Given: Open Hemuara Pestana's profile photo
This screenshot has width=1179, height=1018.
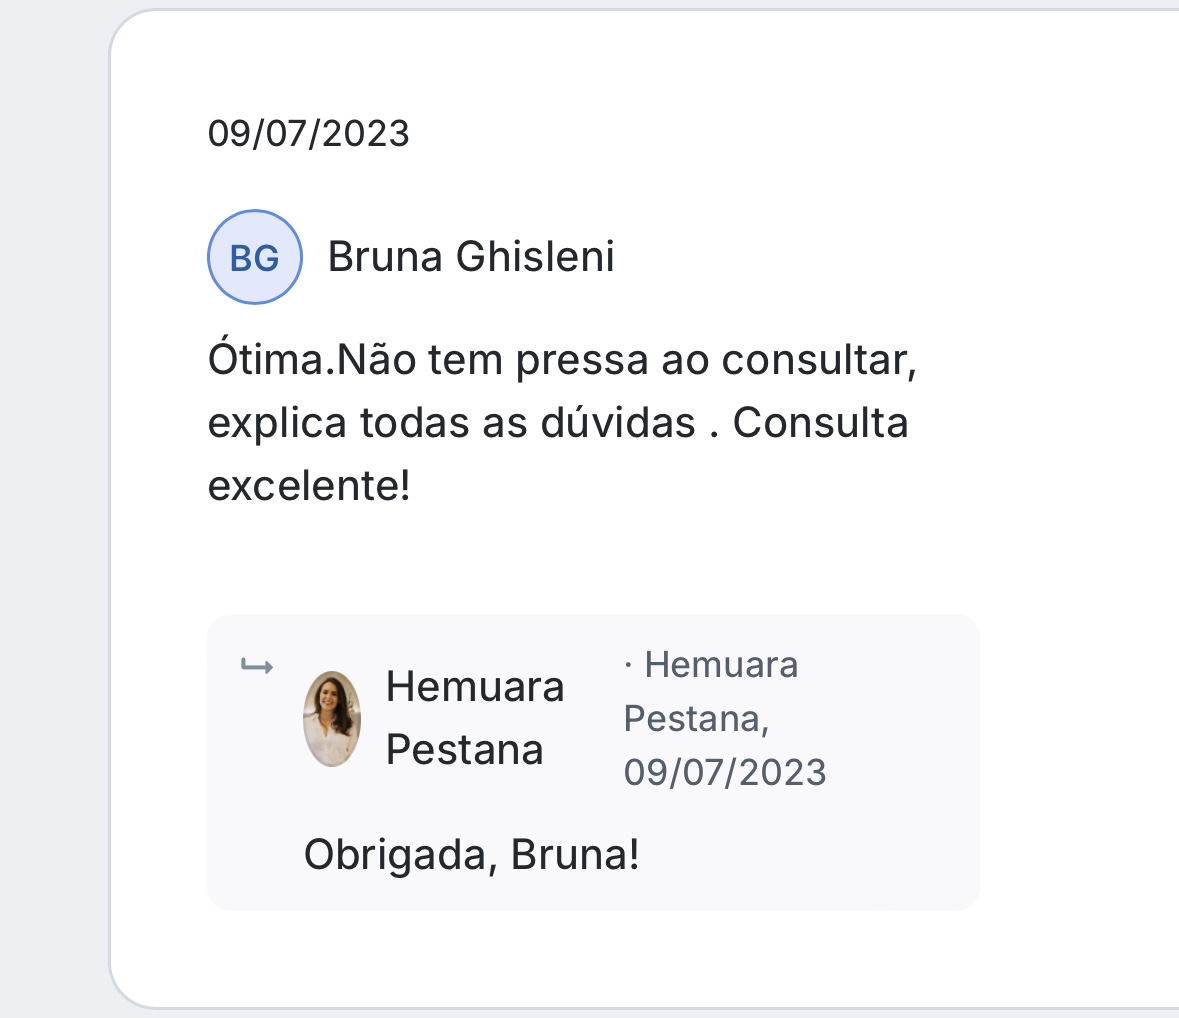Looking at the screenshot, I should 332,719.
